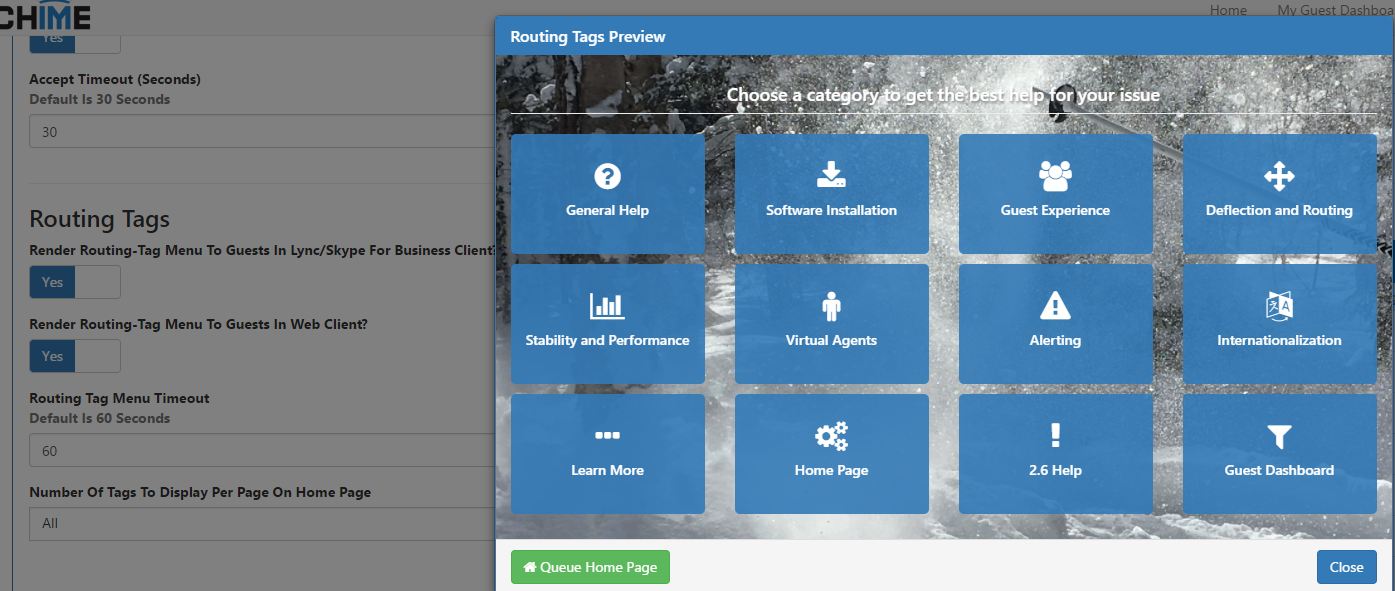Click the funnel icon on Guest Dashboard

1279,436
